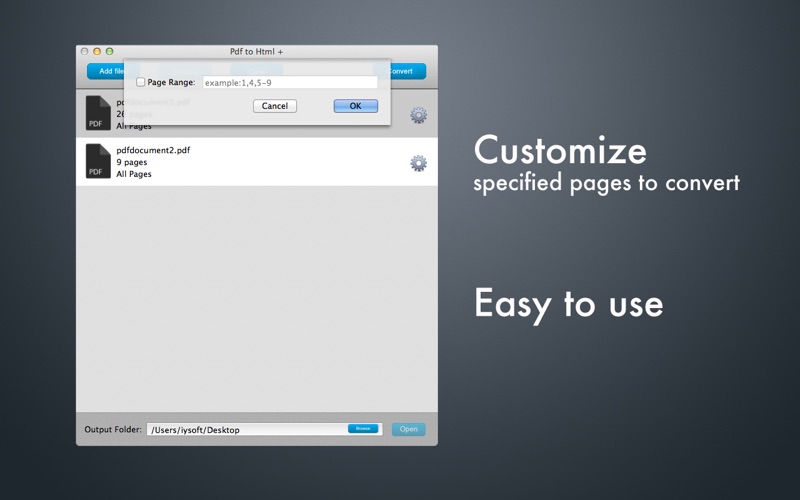The width and height of the screenshot is (800, 500).
Task: Focus the Output Folder path field
Action: click(x=264, y=430)
